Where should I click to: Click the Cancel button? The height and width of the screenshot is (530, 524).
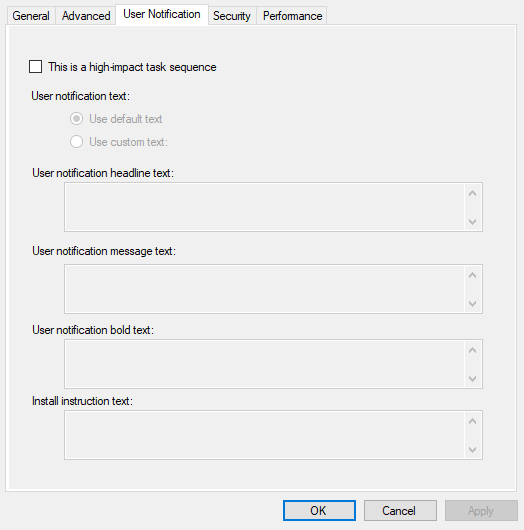point(400,510)
